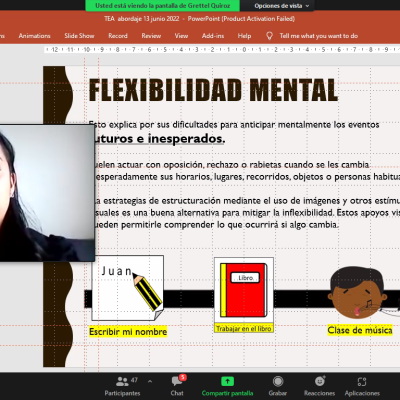The image size is (400, 400).
Task: Select the Trabajar en el libro caption
Action: tap(244, 328)
